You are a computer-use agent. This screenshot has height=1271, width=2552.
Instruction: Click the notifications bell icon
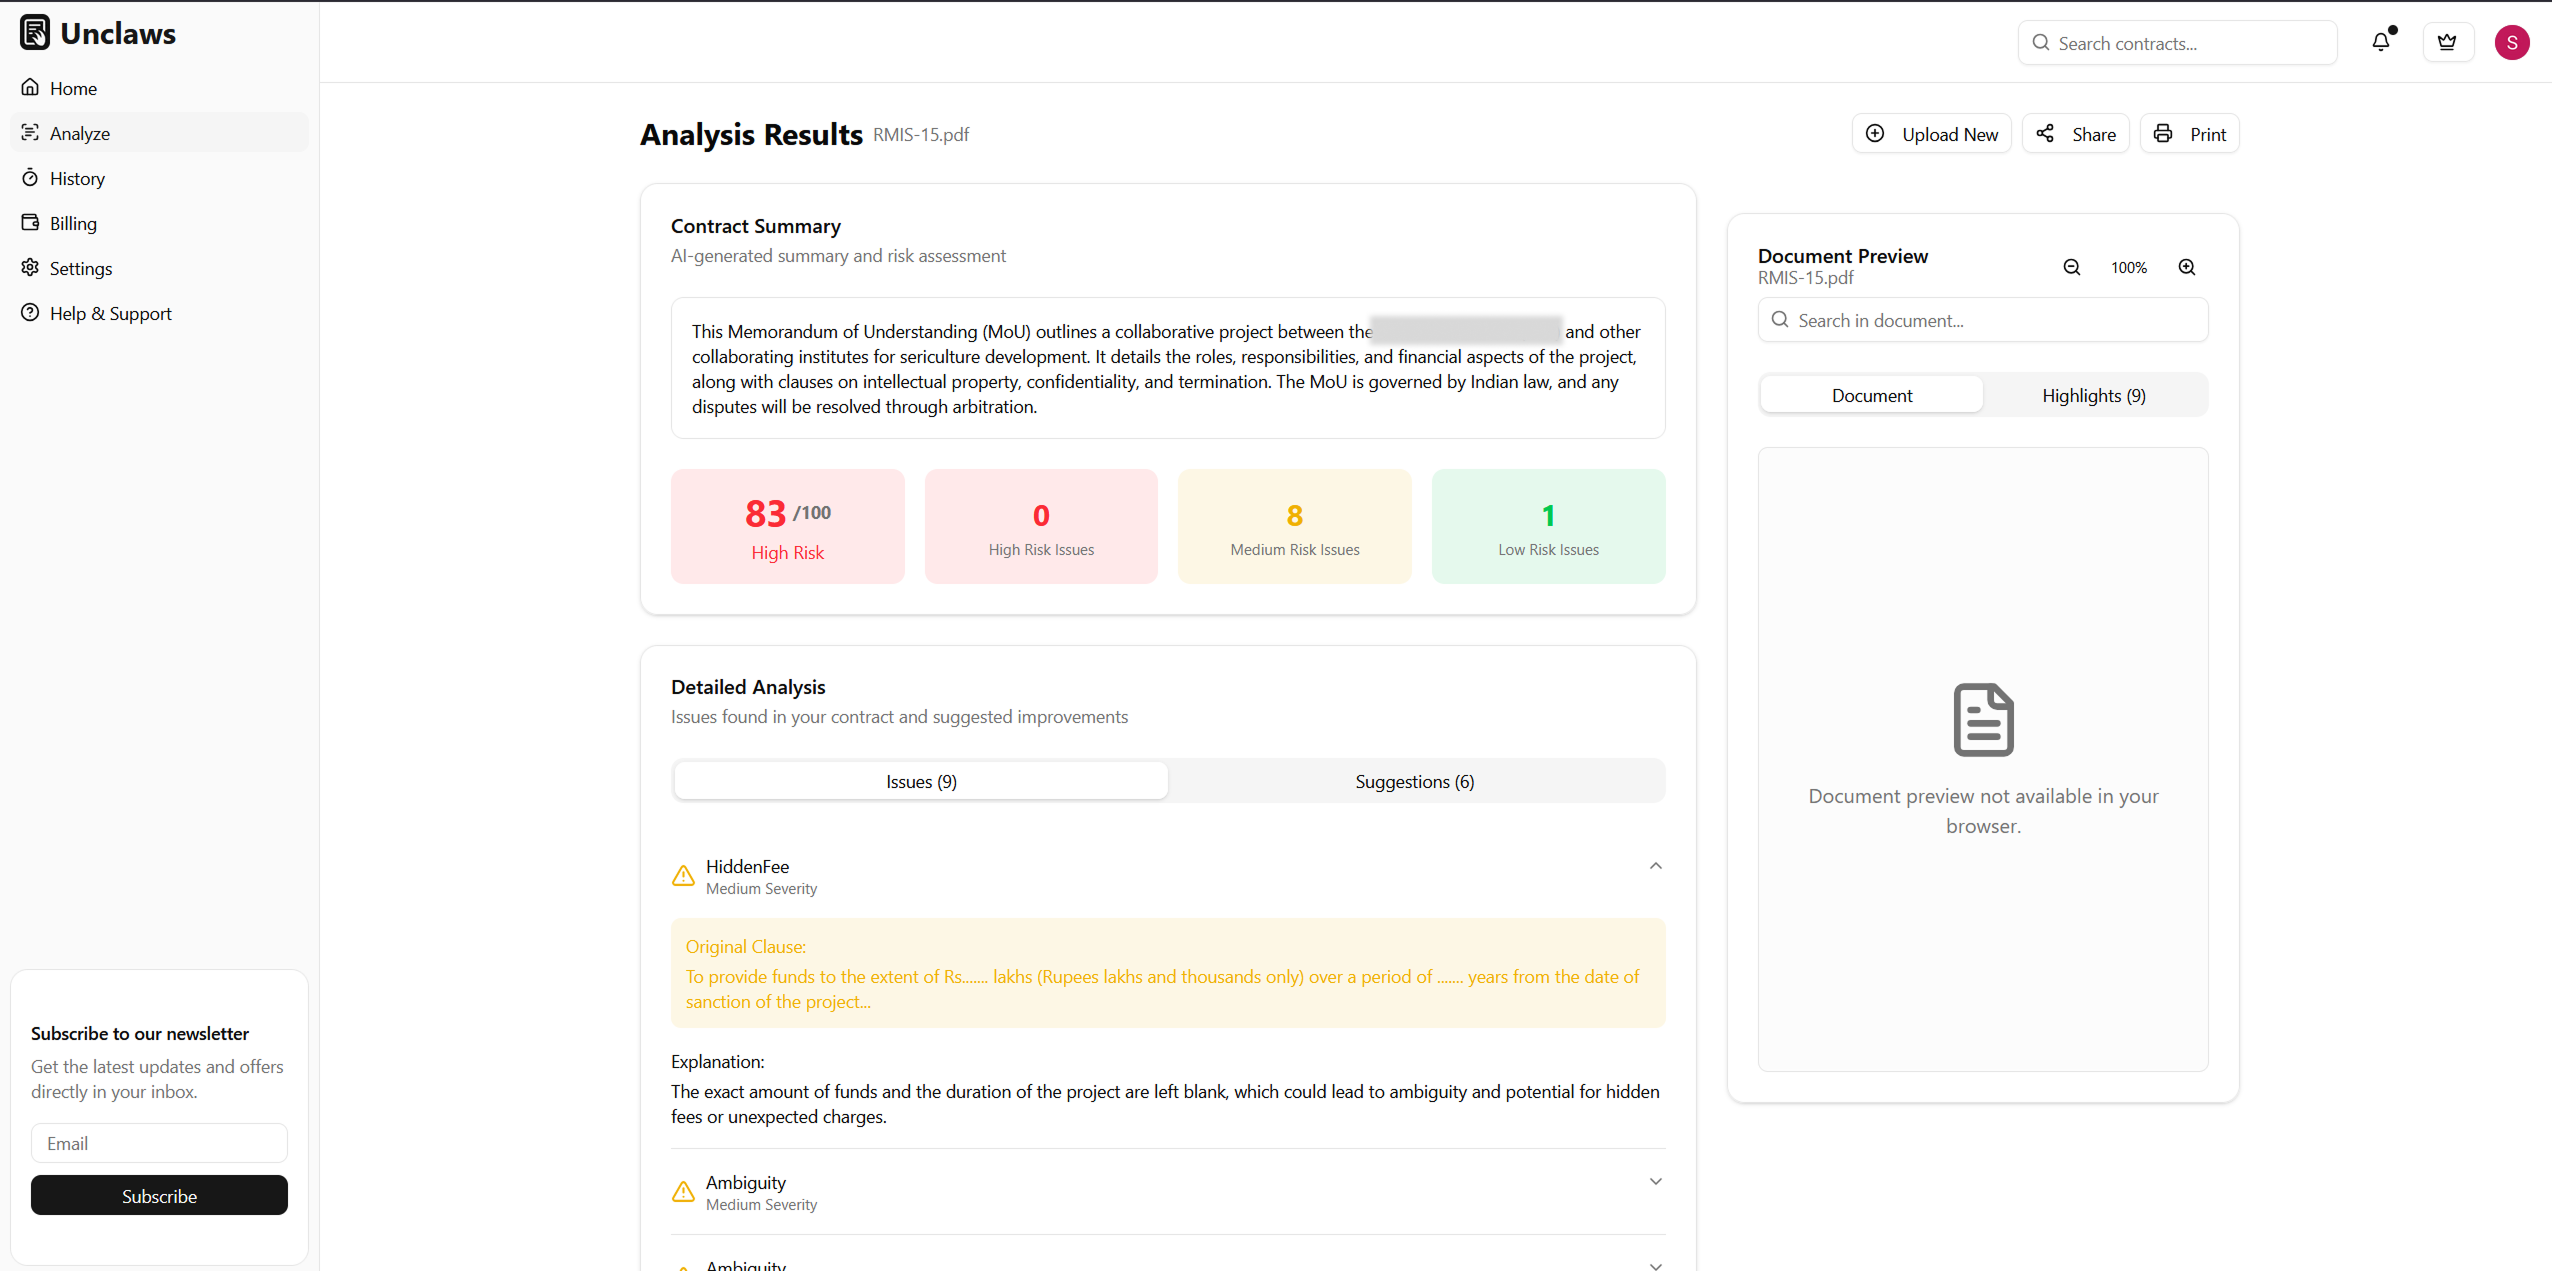tap(2381, 42)
